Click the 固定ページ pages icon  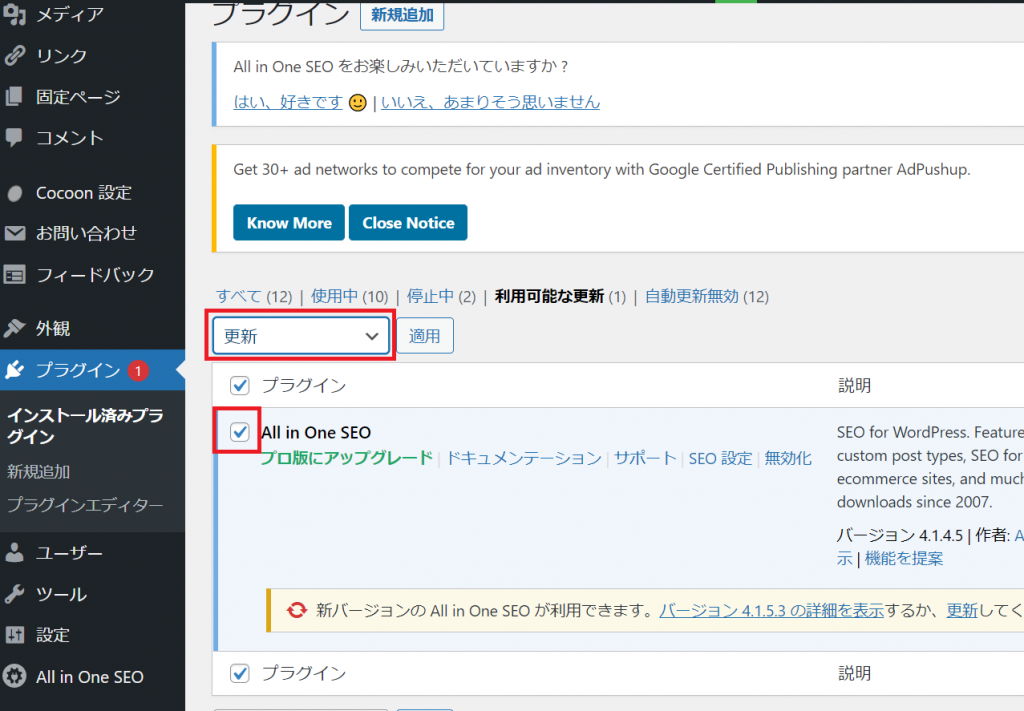coord(14,97)
